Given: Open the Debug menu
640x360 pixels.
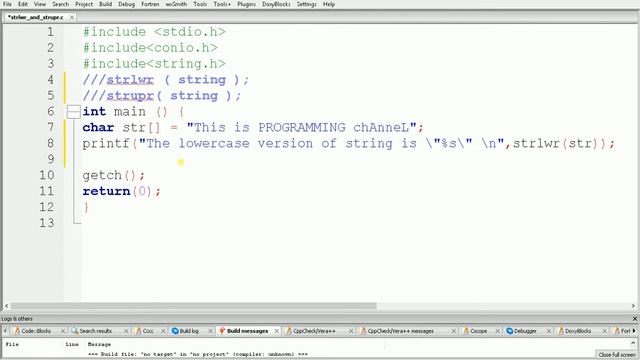Looking at the screenshot, I should [x=127, y=4].
